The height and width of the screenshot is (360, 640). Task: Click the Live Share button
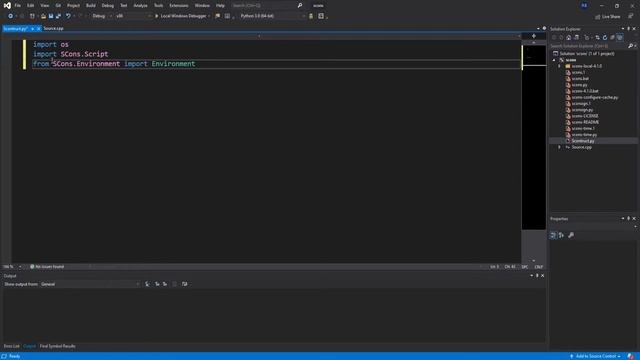point(607,17)
